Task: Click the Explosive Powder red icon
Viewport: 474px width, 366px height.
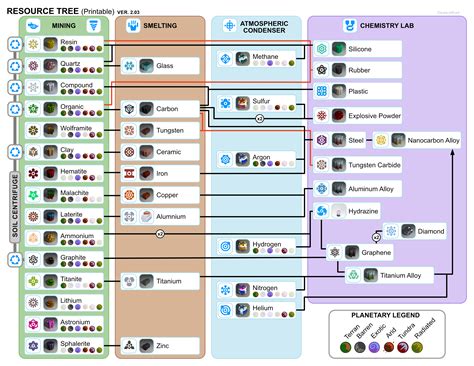Action: [x=339, y=116]
